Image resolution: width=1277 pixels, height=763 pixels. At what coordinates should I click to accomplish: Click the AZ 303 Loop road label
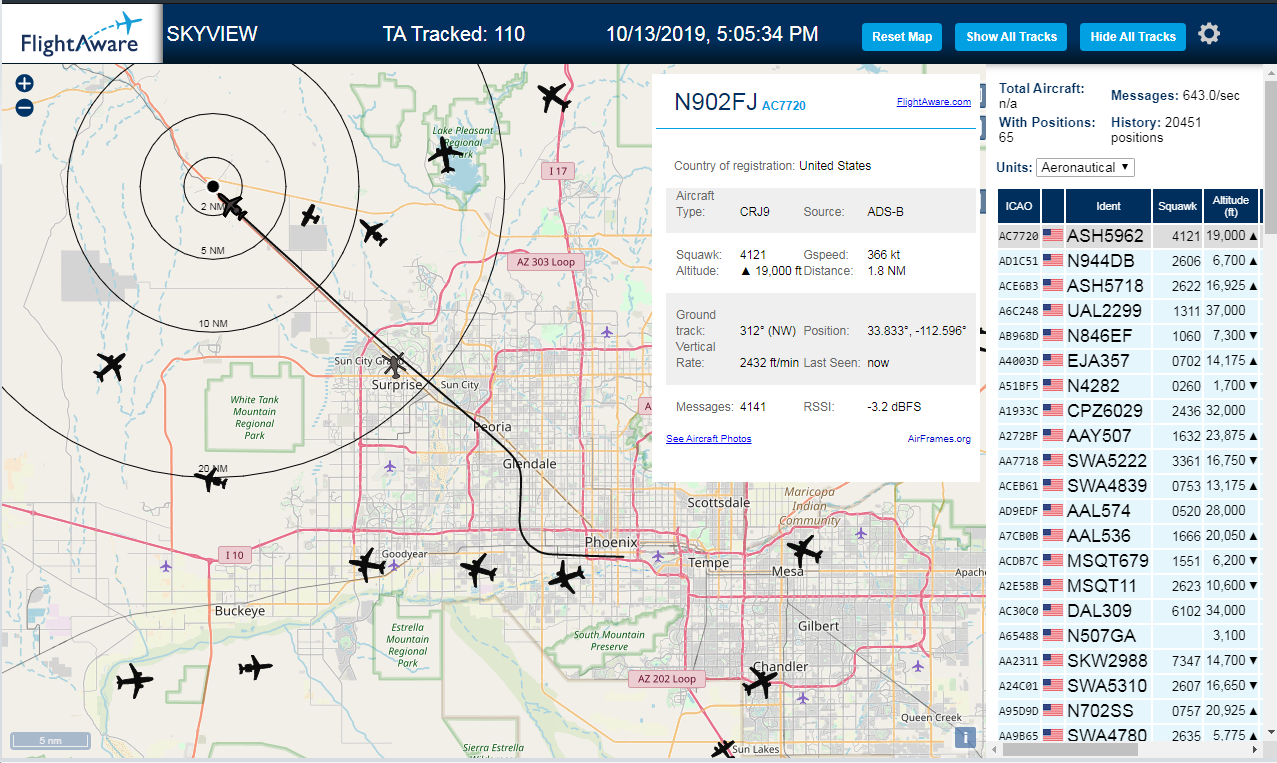point(546,262)
